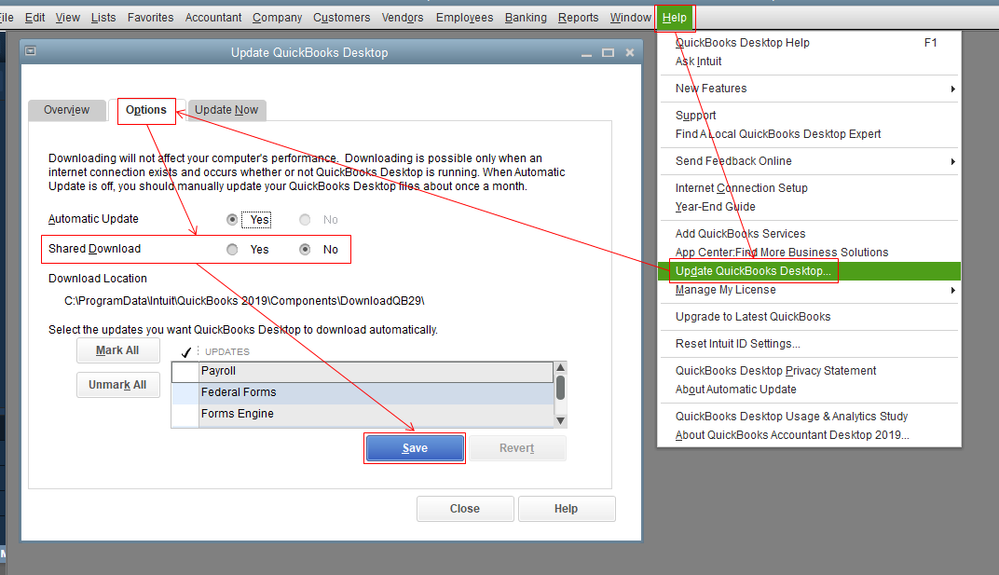Open the dialog's system menu icon
Viewport: 999px width, 575px height.
pyautogui.click(x=30, y=51)
